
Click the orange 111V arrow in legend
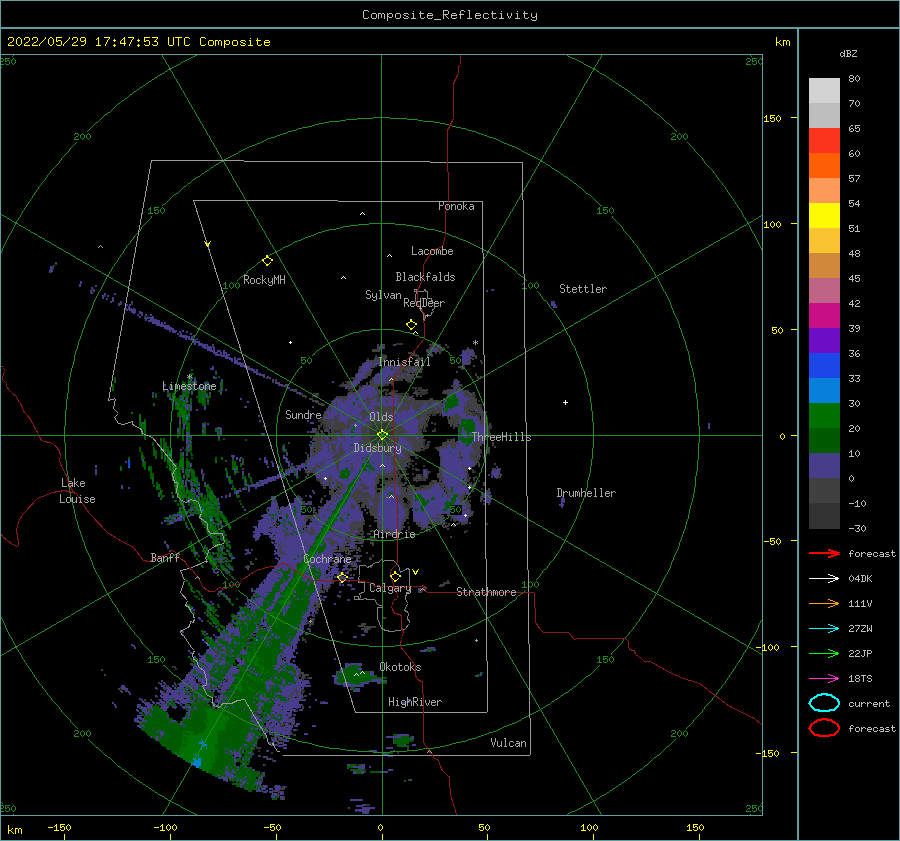pyautogui.click(x=824, y=603)
